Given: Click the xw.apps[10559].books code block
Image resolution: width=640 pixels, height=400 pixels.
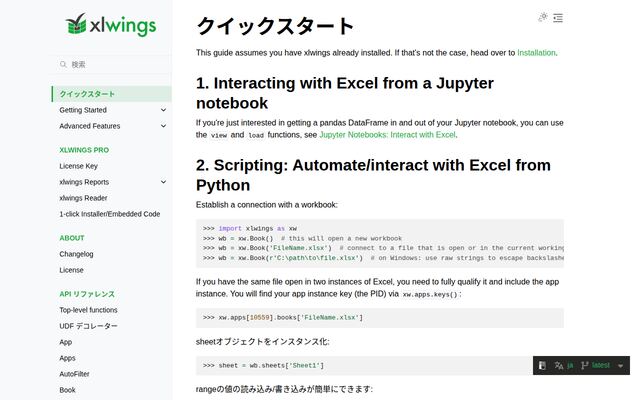Looking at the screenshot, I should click(x=380, y=318).
